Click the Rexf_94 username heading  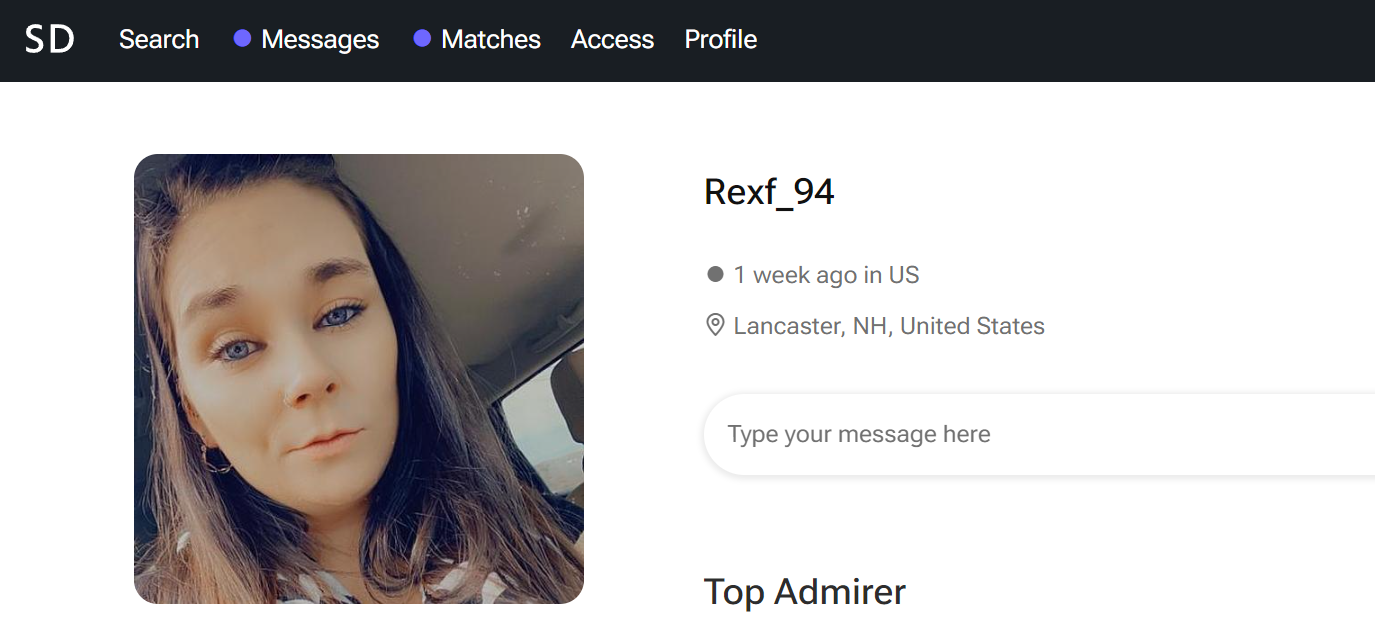[x=769, y=191]
